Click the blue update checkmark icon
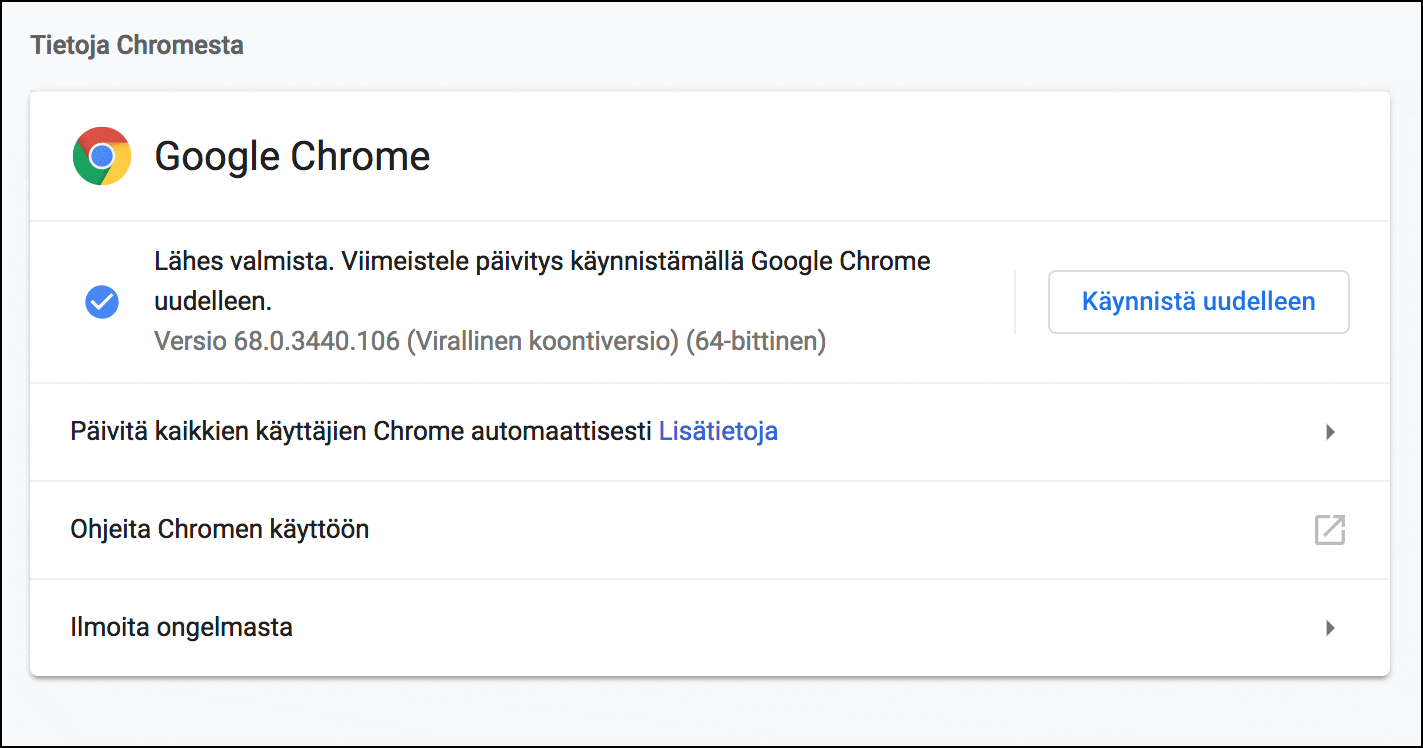This screenshot has height=748, width=1423. [102, 301]
